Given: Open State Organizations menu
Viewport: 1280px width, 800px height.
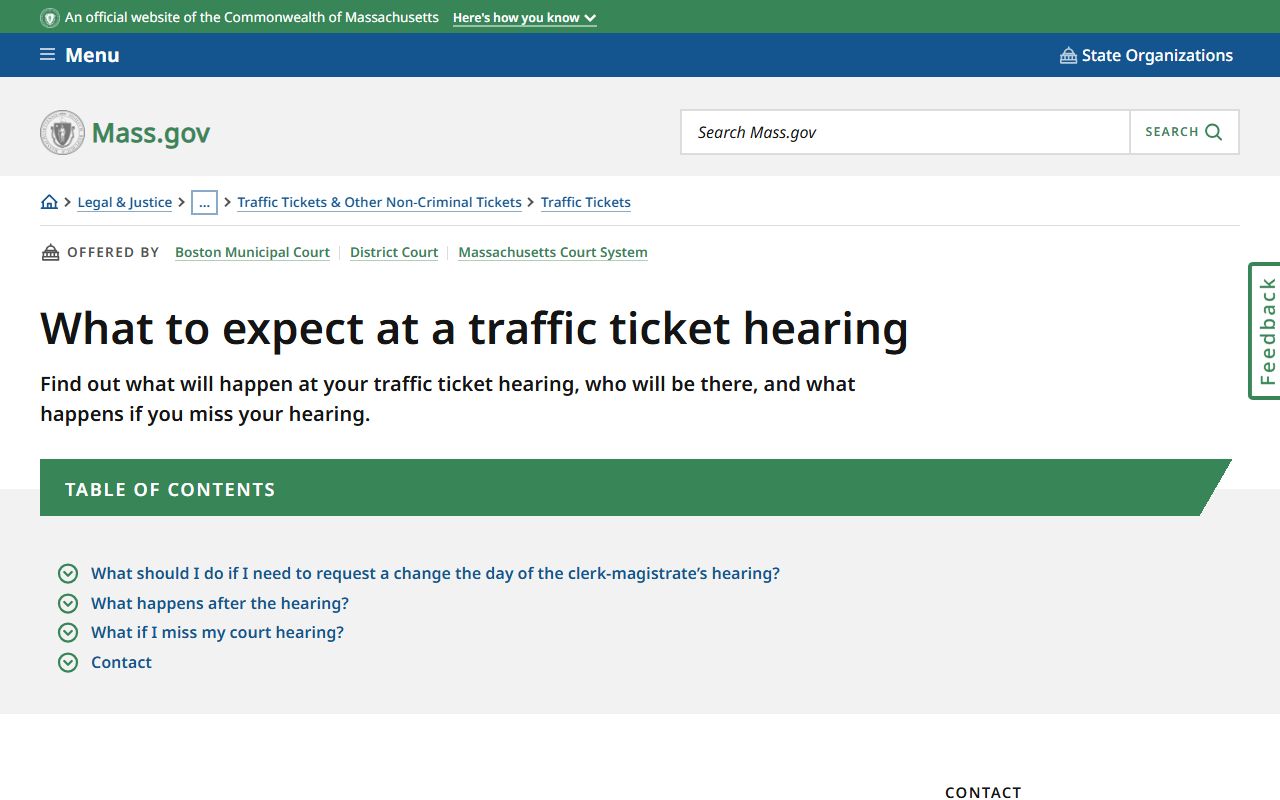Looking at the screenshot, I should point(1146,55).
